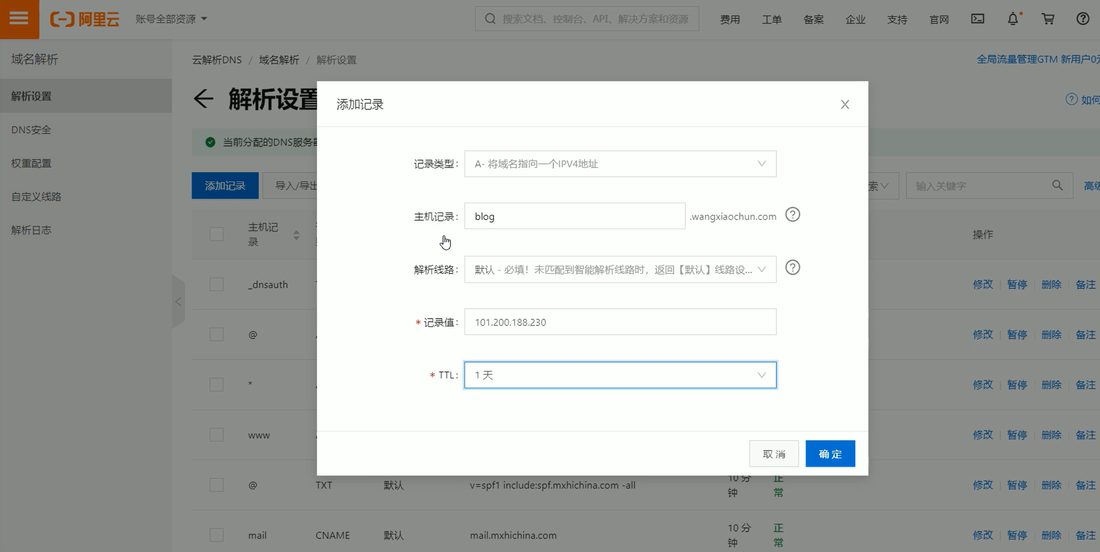
Task: Open 云解析DNS breadcrumb
Action: (x=217, y=60)
